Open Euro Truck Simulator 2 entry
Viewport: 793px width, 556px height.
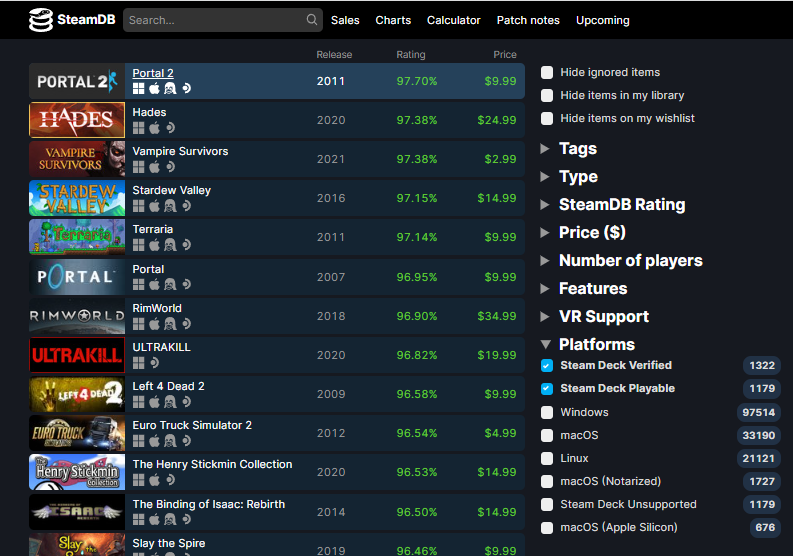click(192, 425)
